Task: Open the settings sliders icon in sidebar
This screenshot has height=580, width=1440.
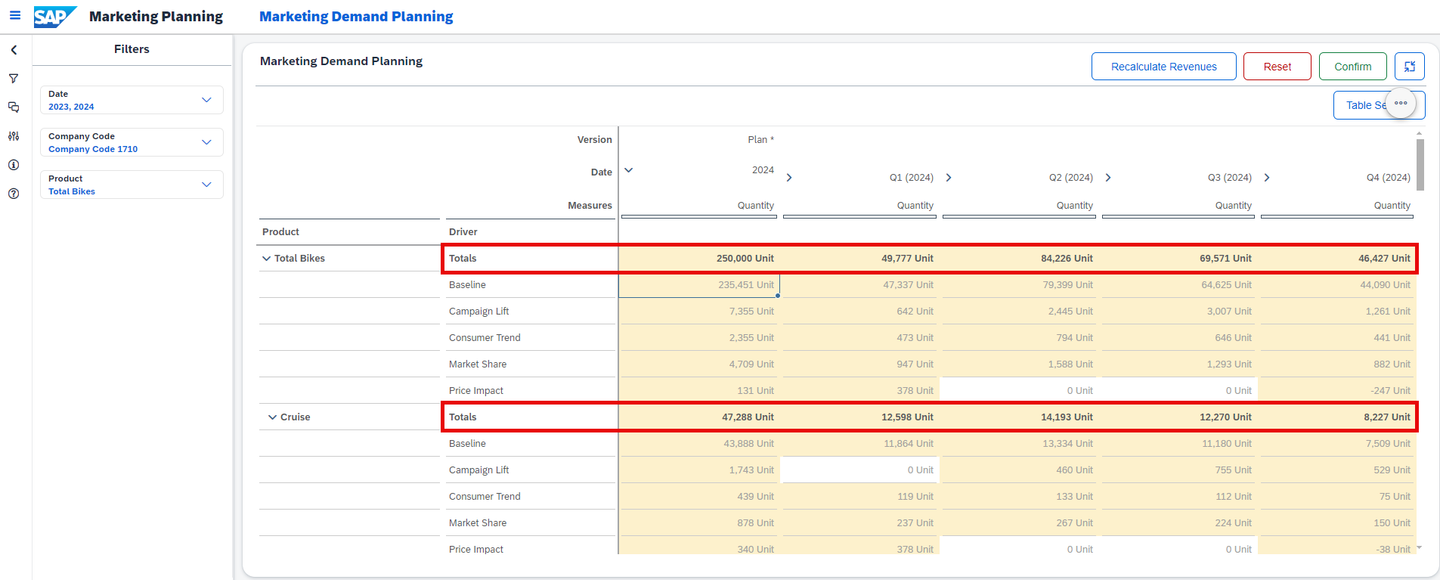Action: tap(14, 136)
